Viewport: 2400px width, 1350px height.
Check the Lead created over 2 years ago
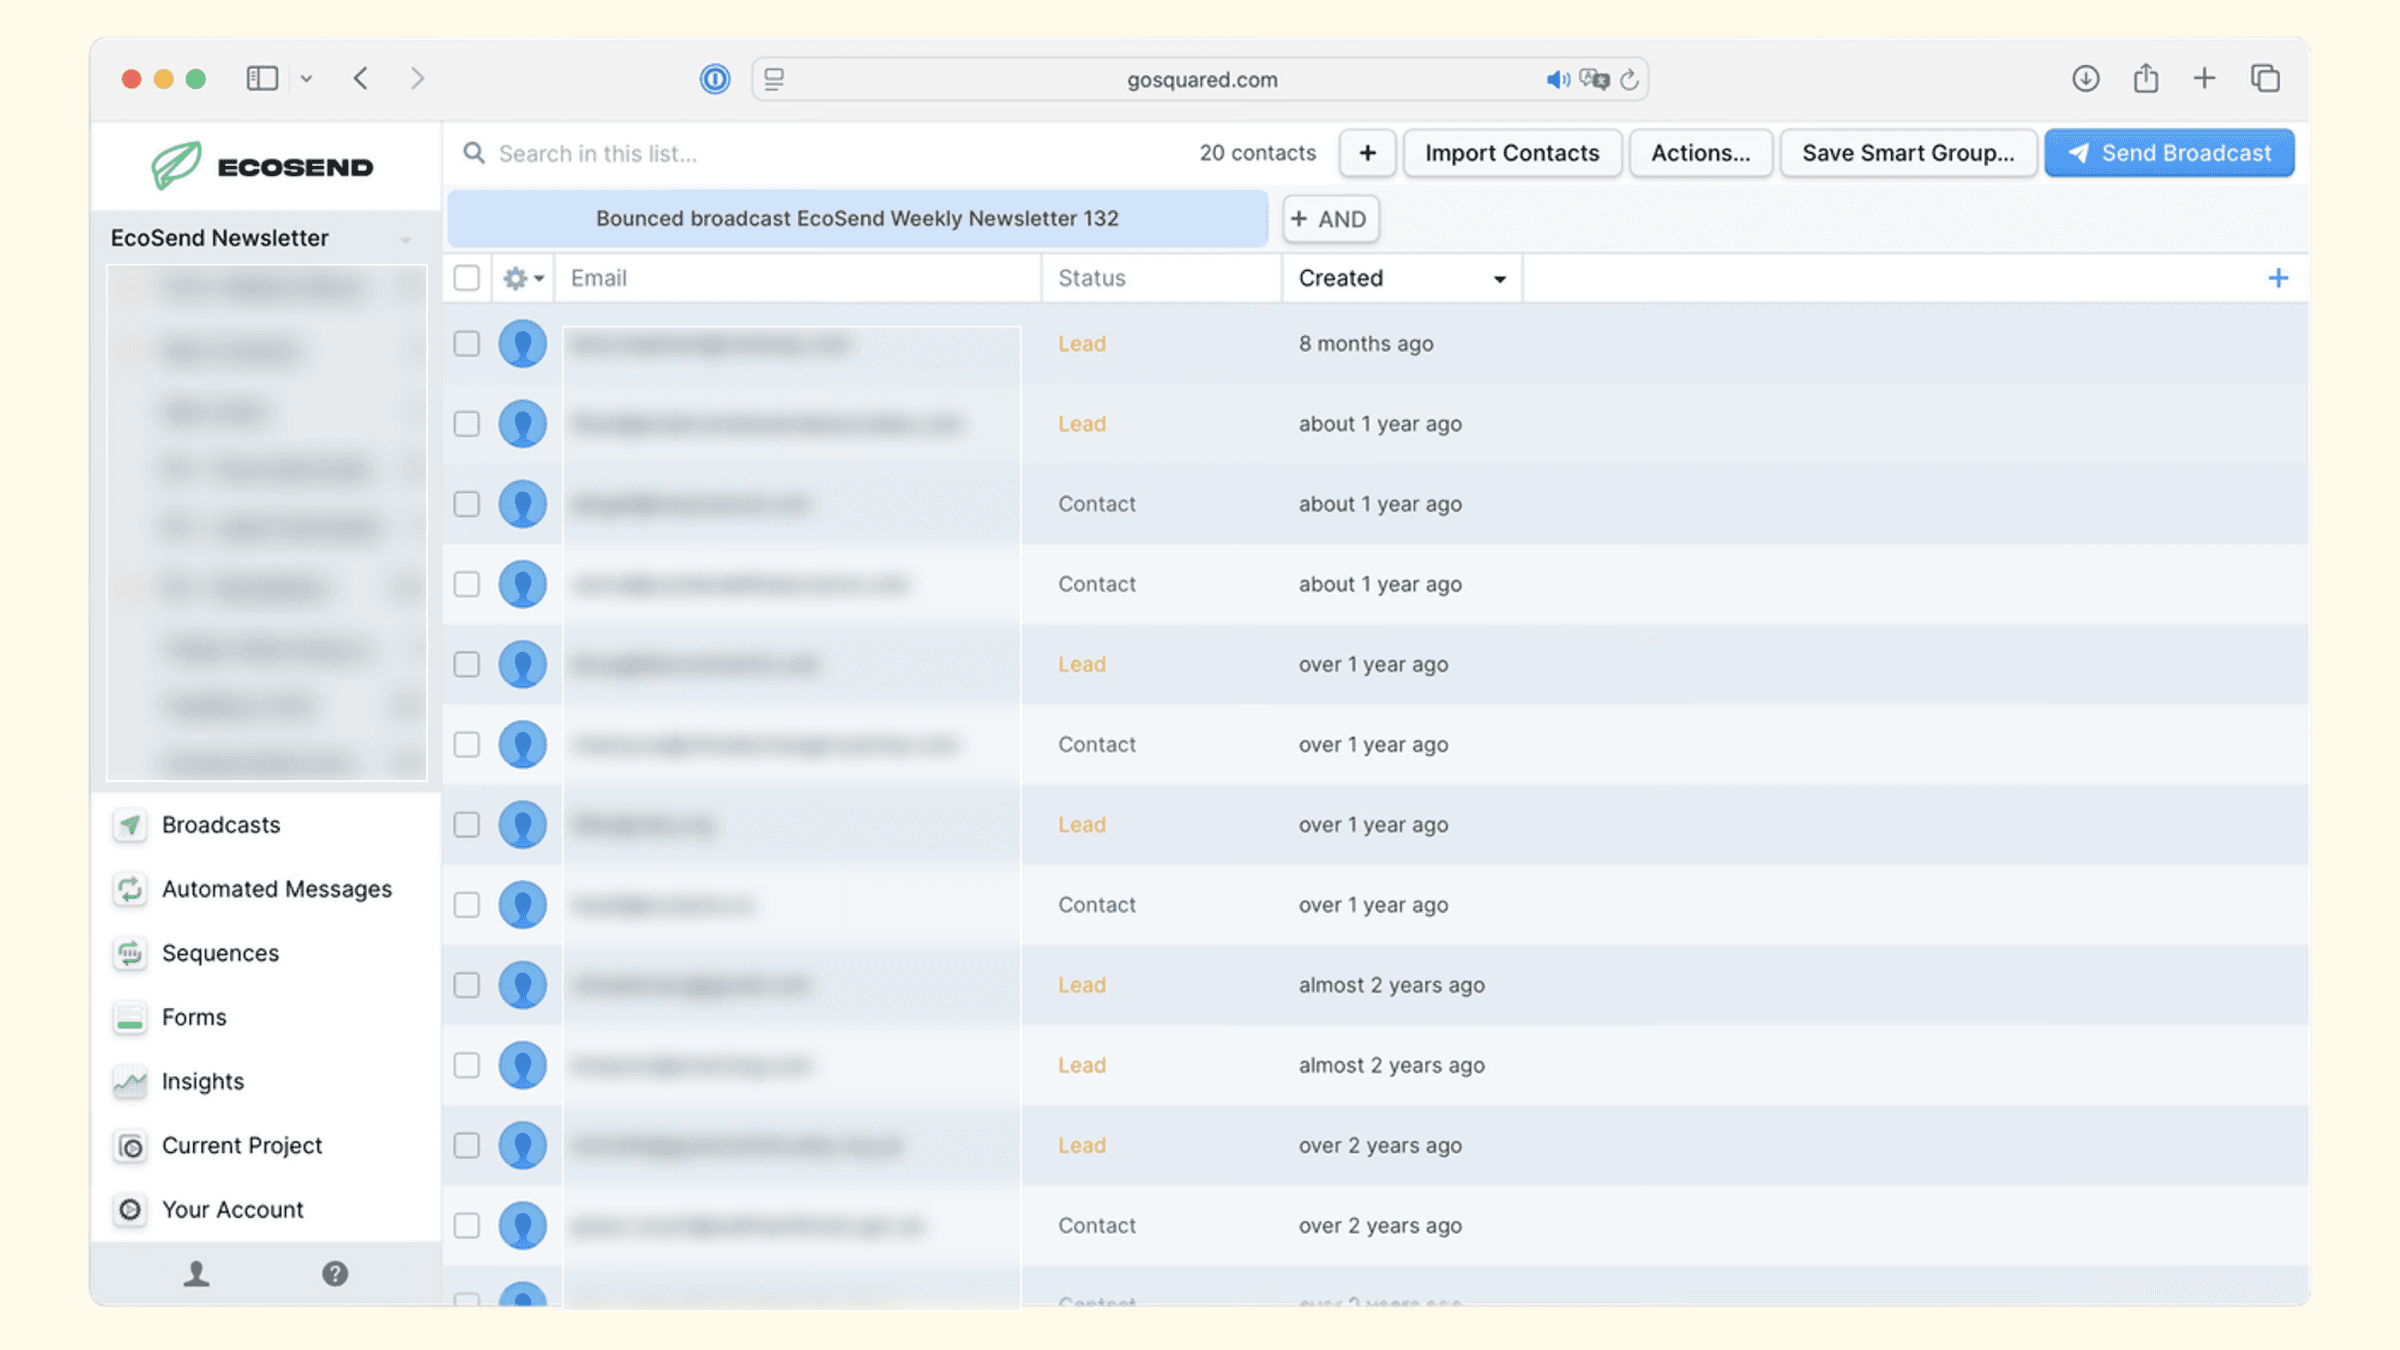467,1145
